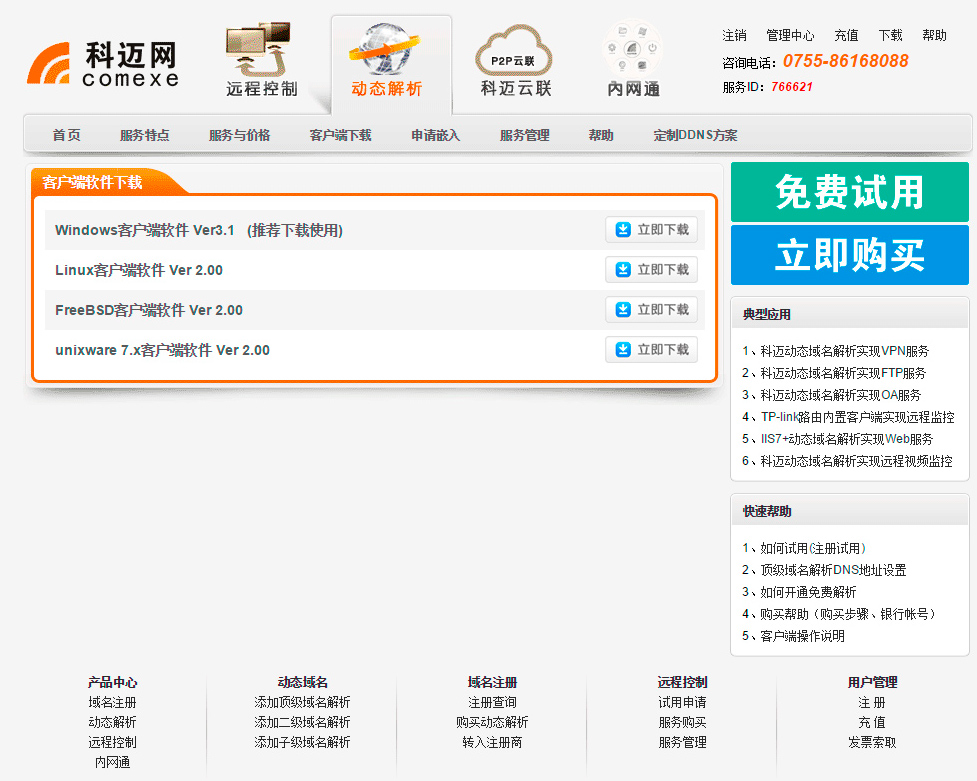Open 服务与价格 navigation item

tap(240, 135)
